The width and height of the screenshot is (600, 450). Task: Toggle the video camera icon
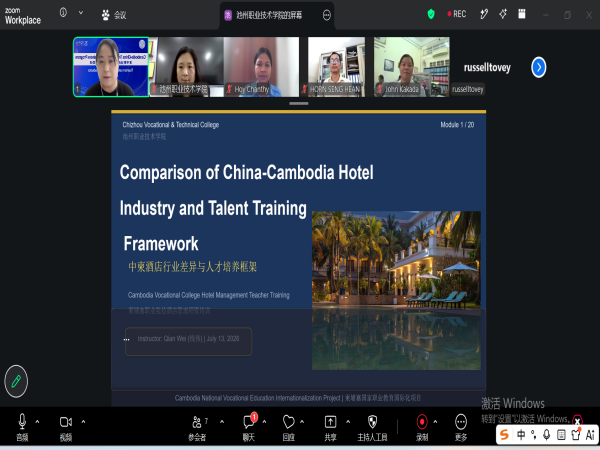point(65,422)
